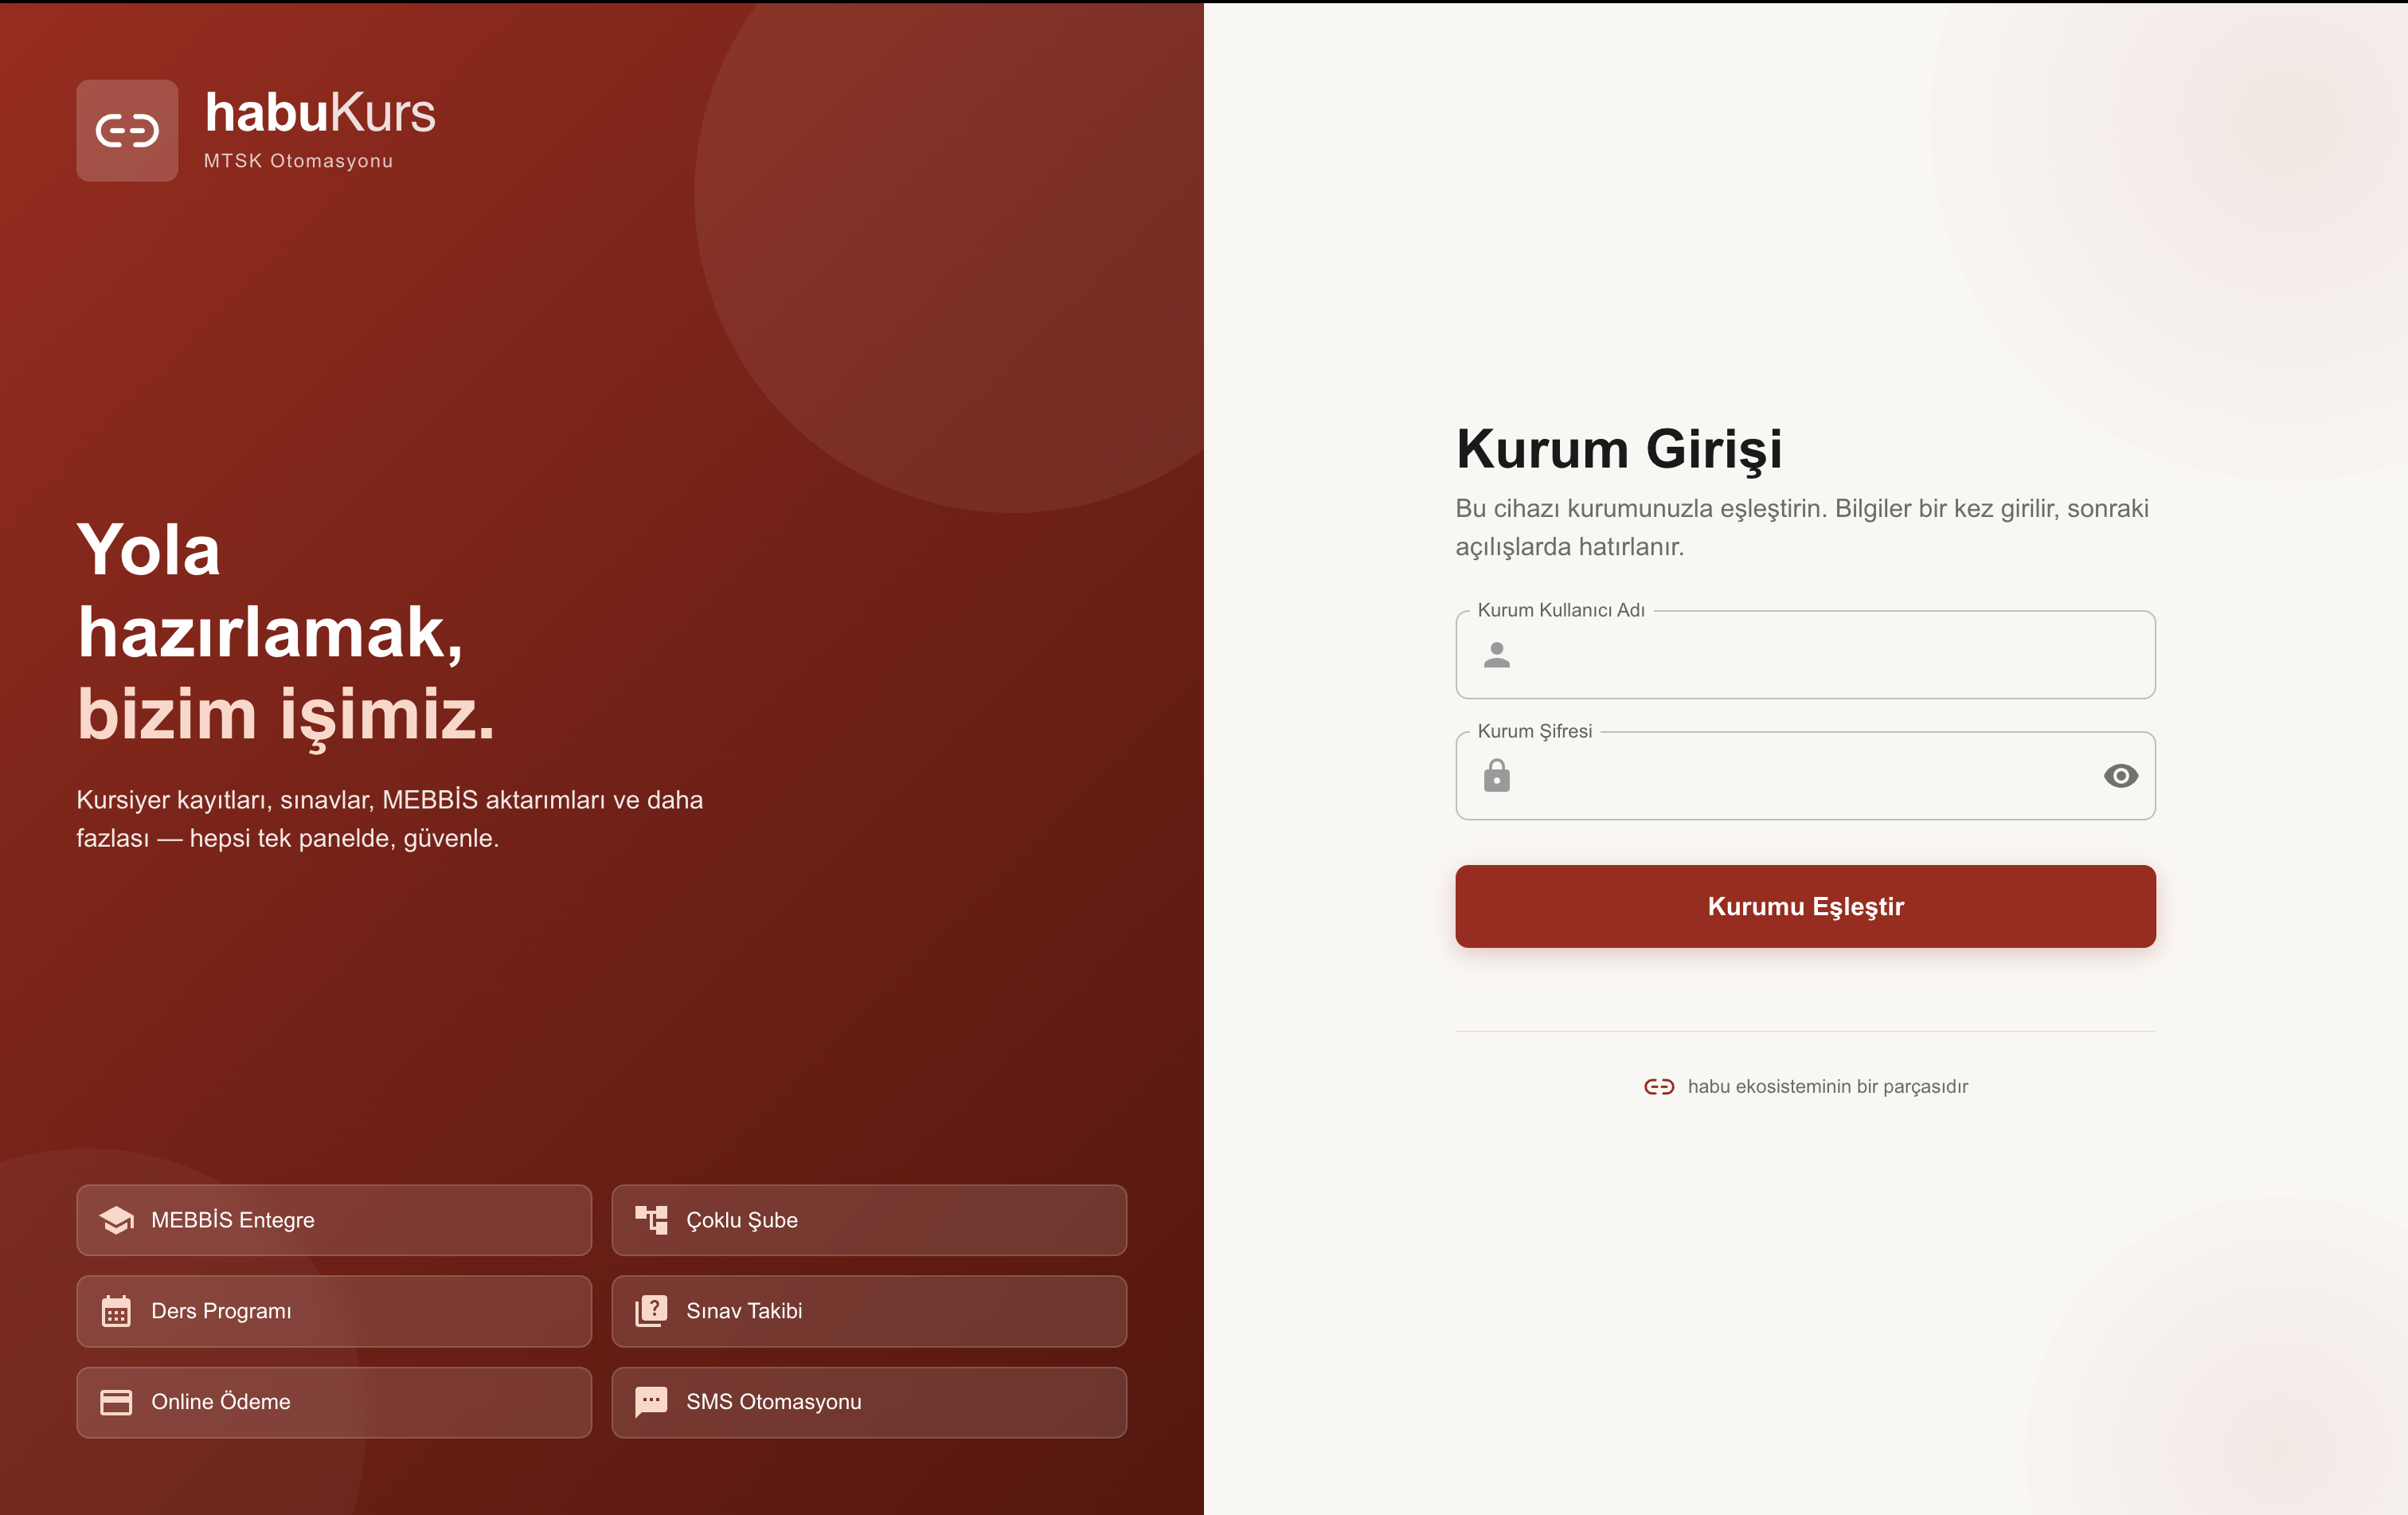Click the 'Kursiyer kayıtları, sınavlar' tagline text
The width and height of the screenshot is (2408, 1515).
click(390, 818)
